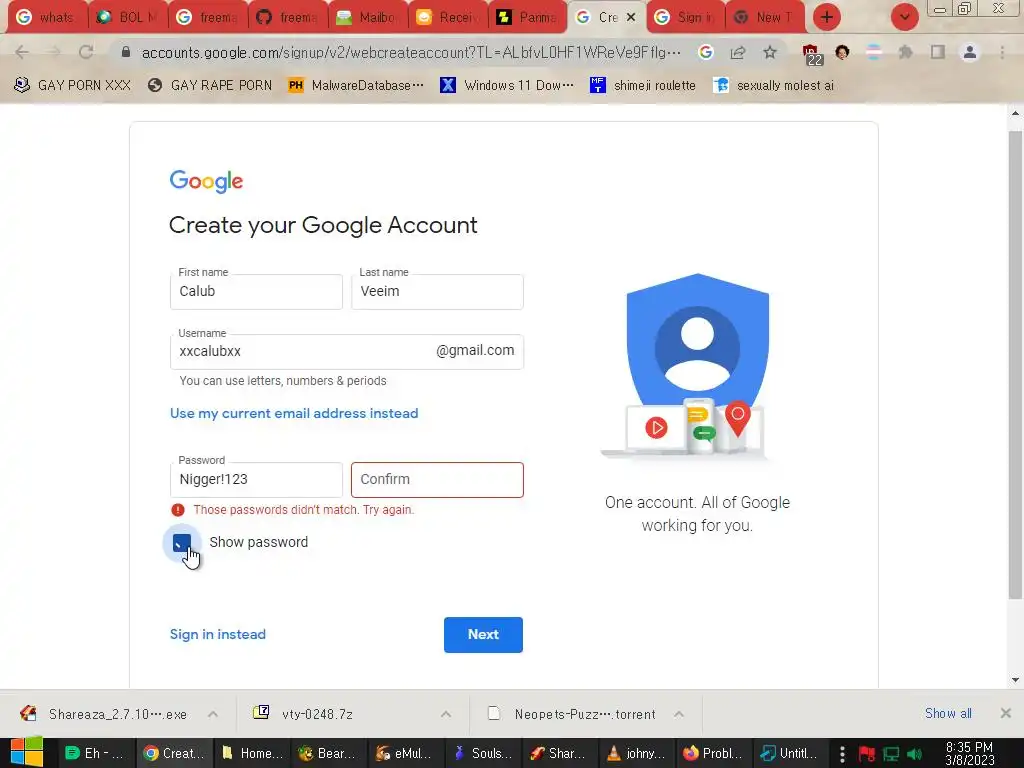Viewport: 1024px width, 768px height.
Task: Close the active 'Cre' tab
Action: [631, 18]
